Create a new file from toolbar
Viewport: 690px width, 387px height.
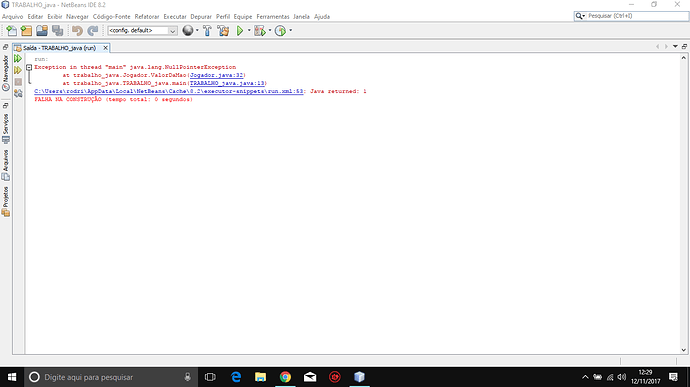pyautogui.click(x=11, y=30)
